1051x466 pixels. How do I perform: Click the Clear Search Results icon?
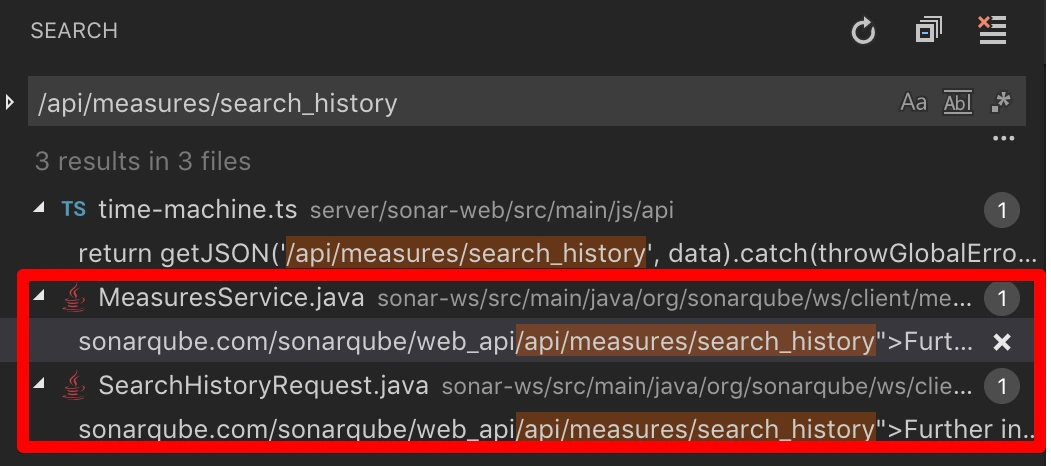pyautogui.click(x=992, y=31)
